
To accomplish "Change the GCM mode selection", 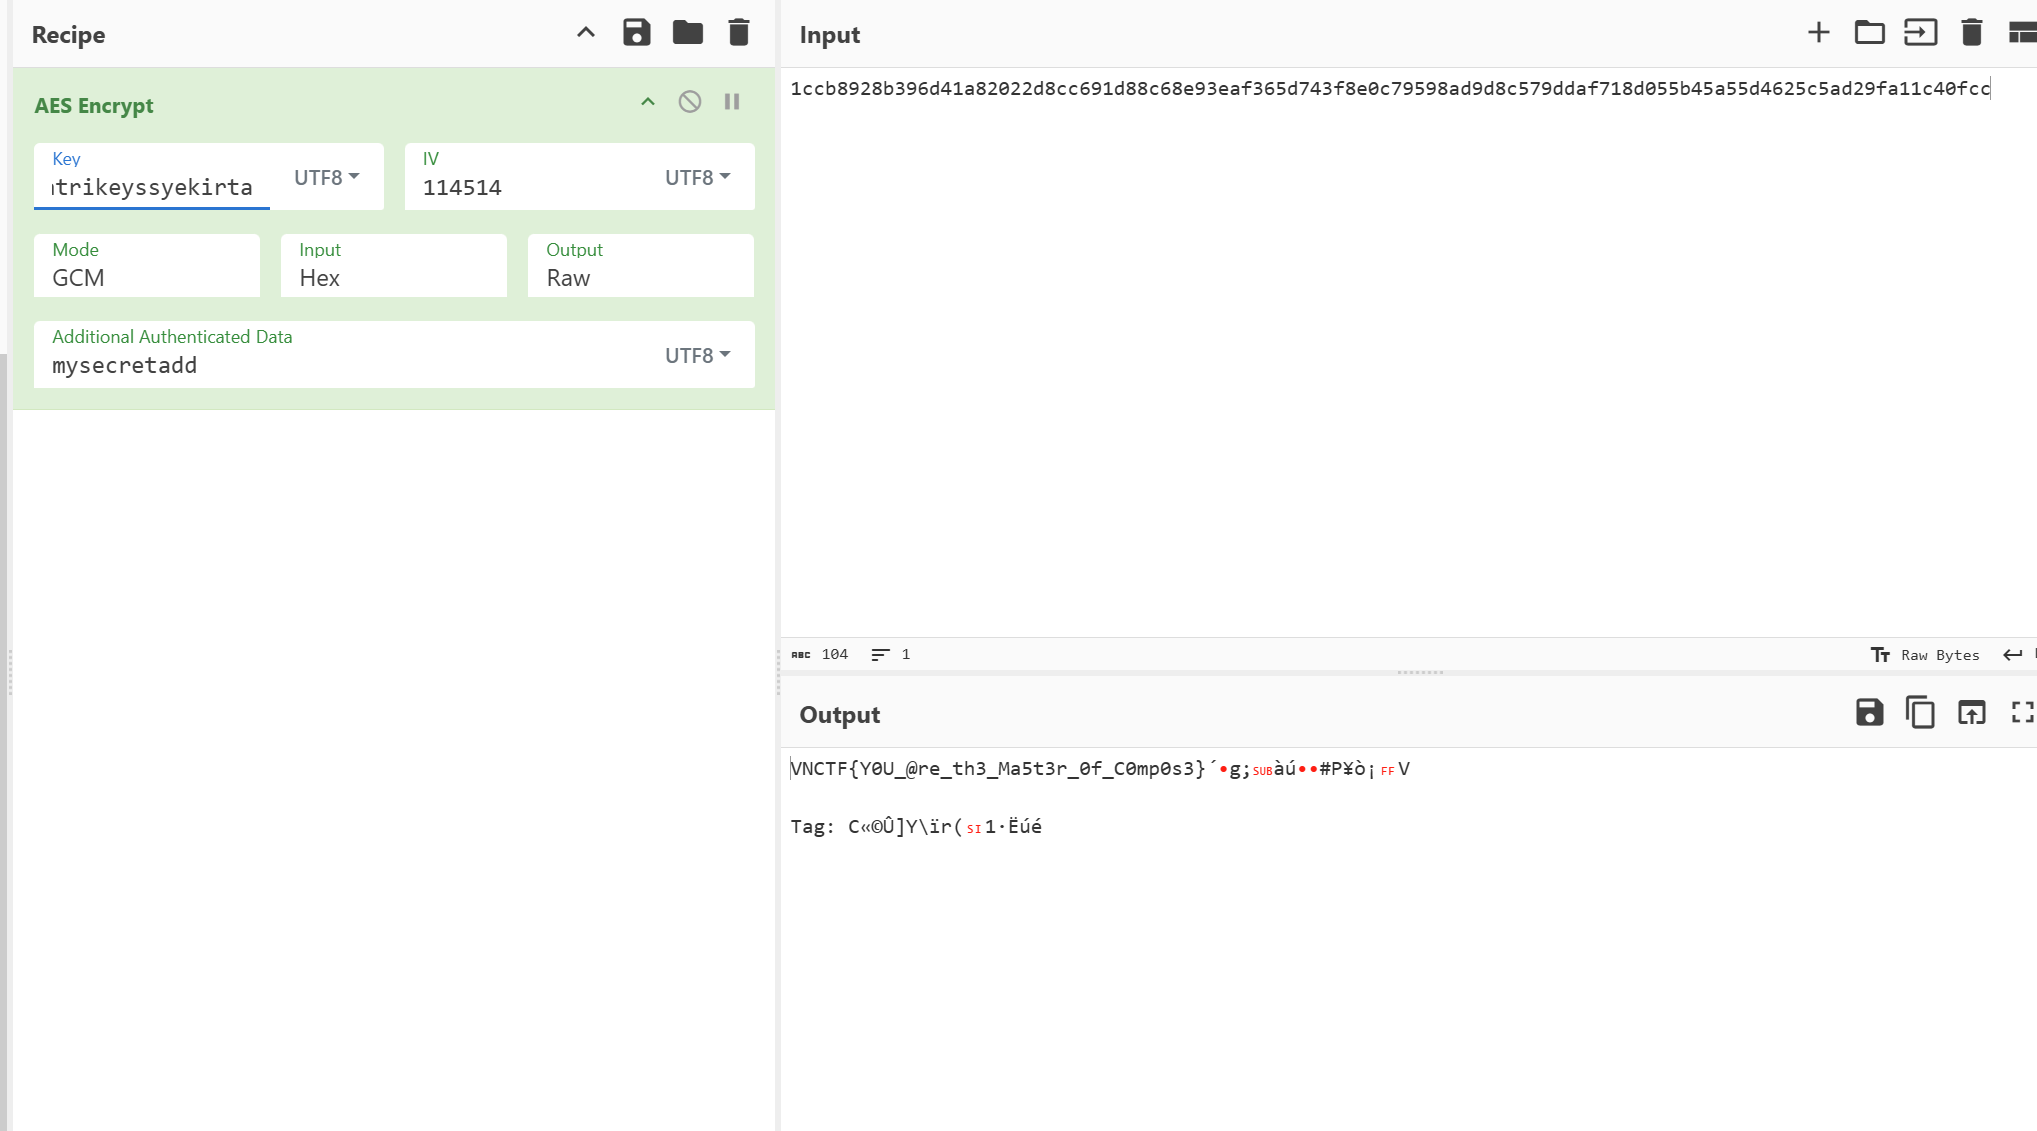I will pos(146,277).
